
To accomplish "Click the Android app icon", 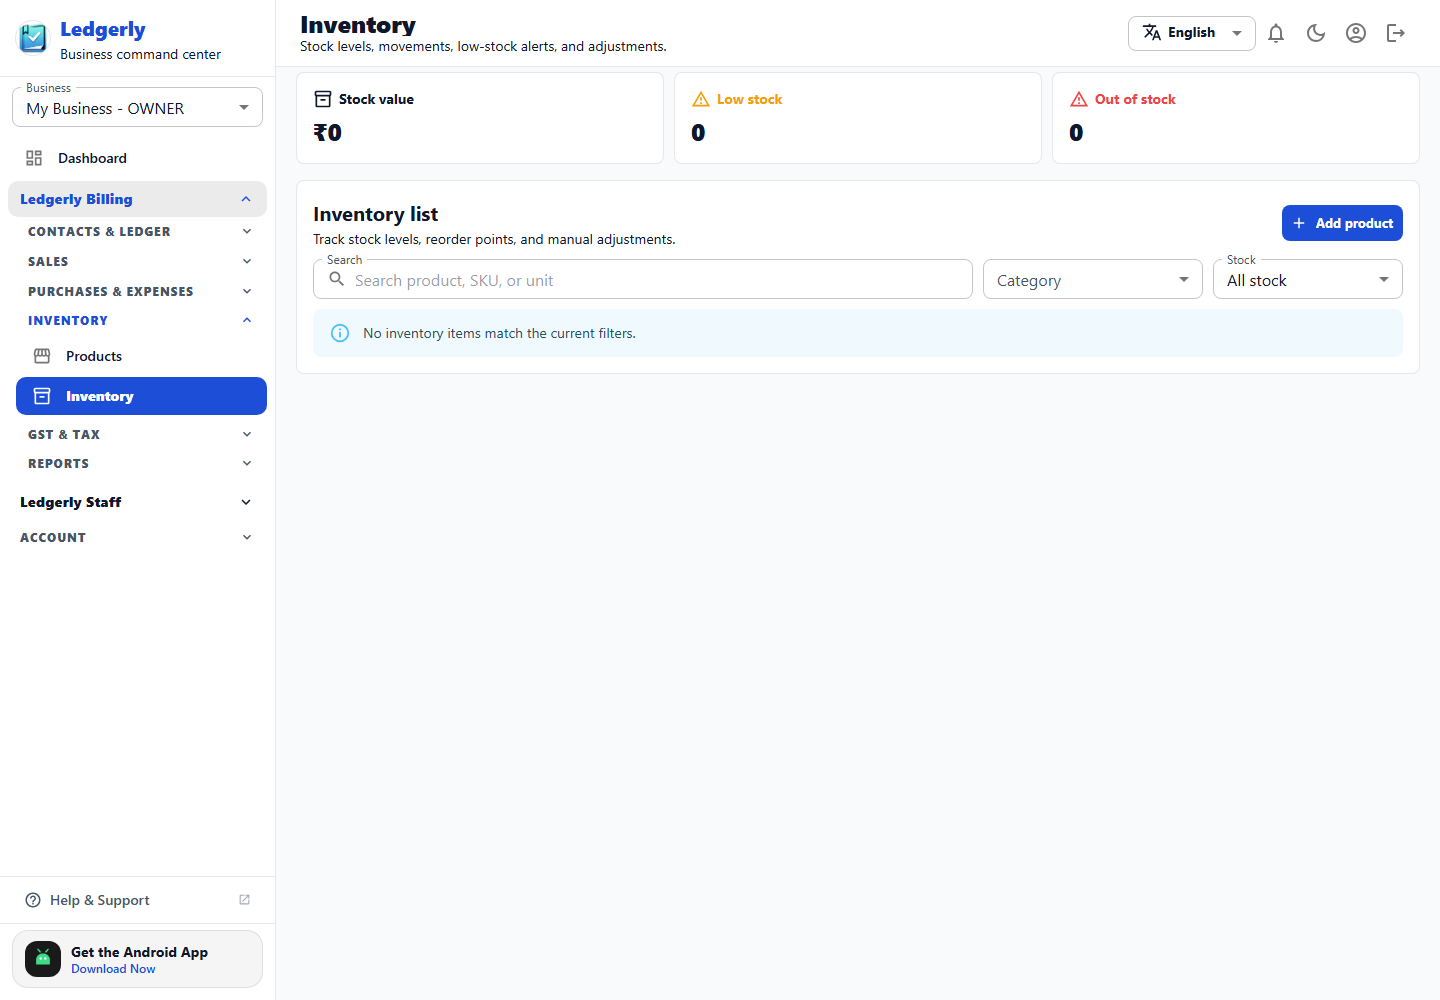I will tap(43, 959).
